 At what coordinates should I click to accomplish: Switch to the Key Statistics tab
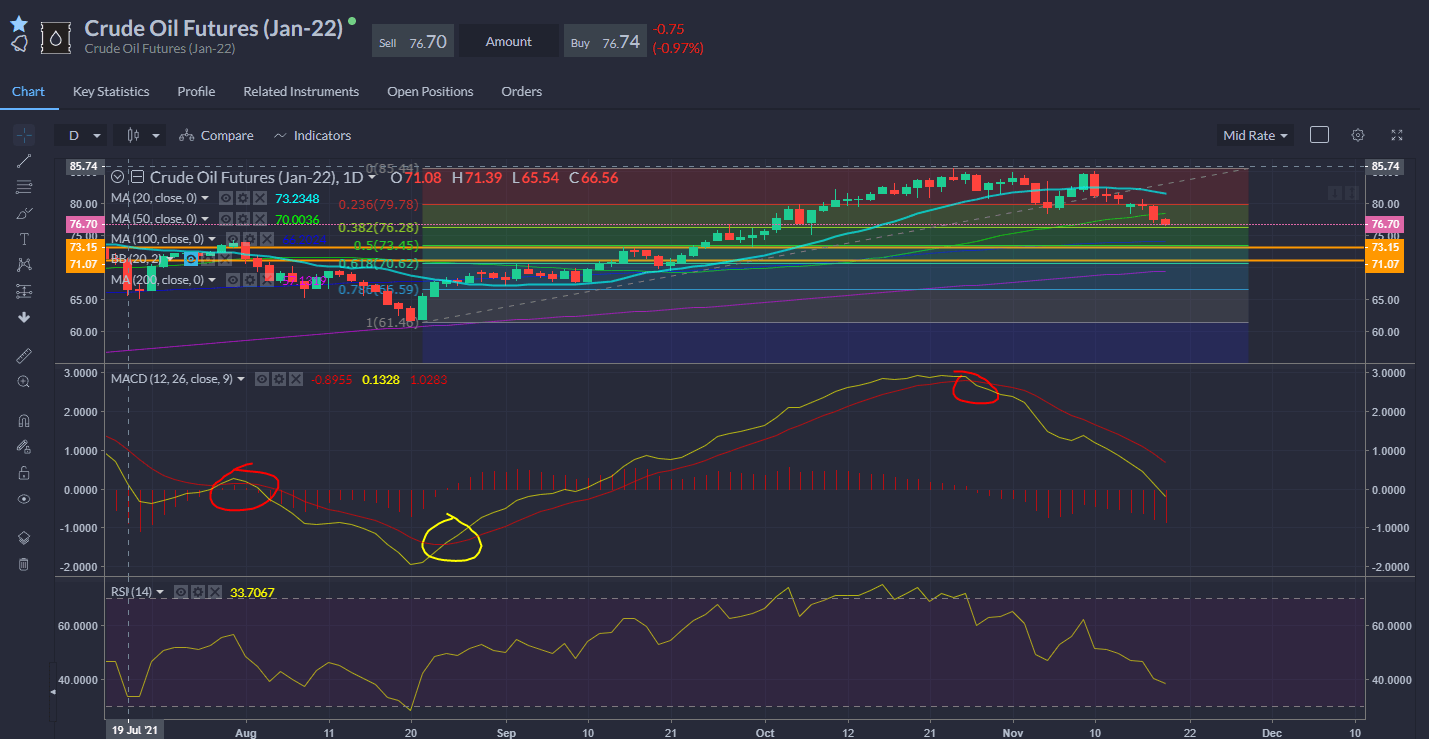pos(110,91)
